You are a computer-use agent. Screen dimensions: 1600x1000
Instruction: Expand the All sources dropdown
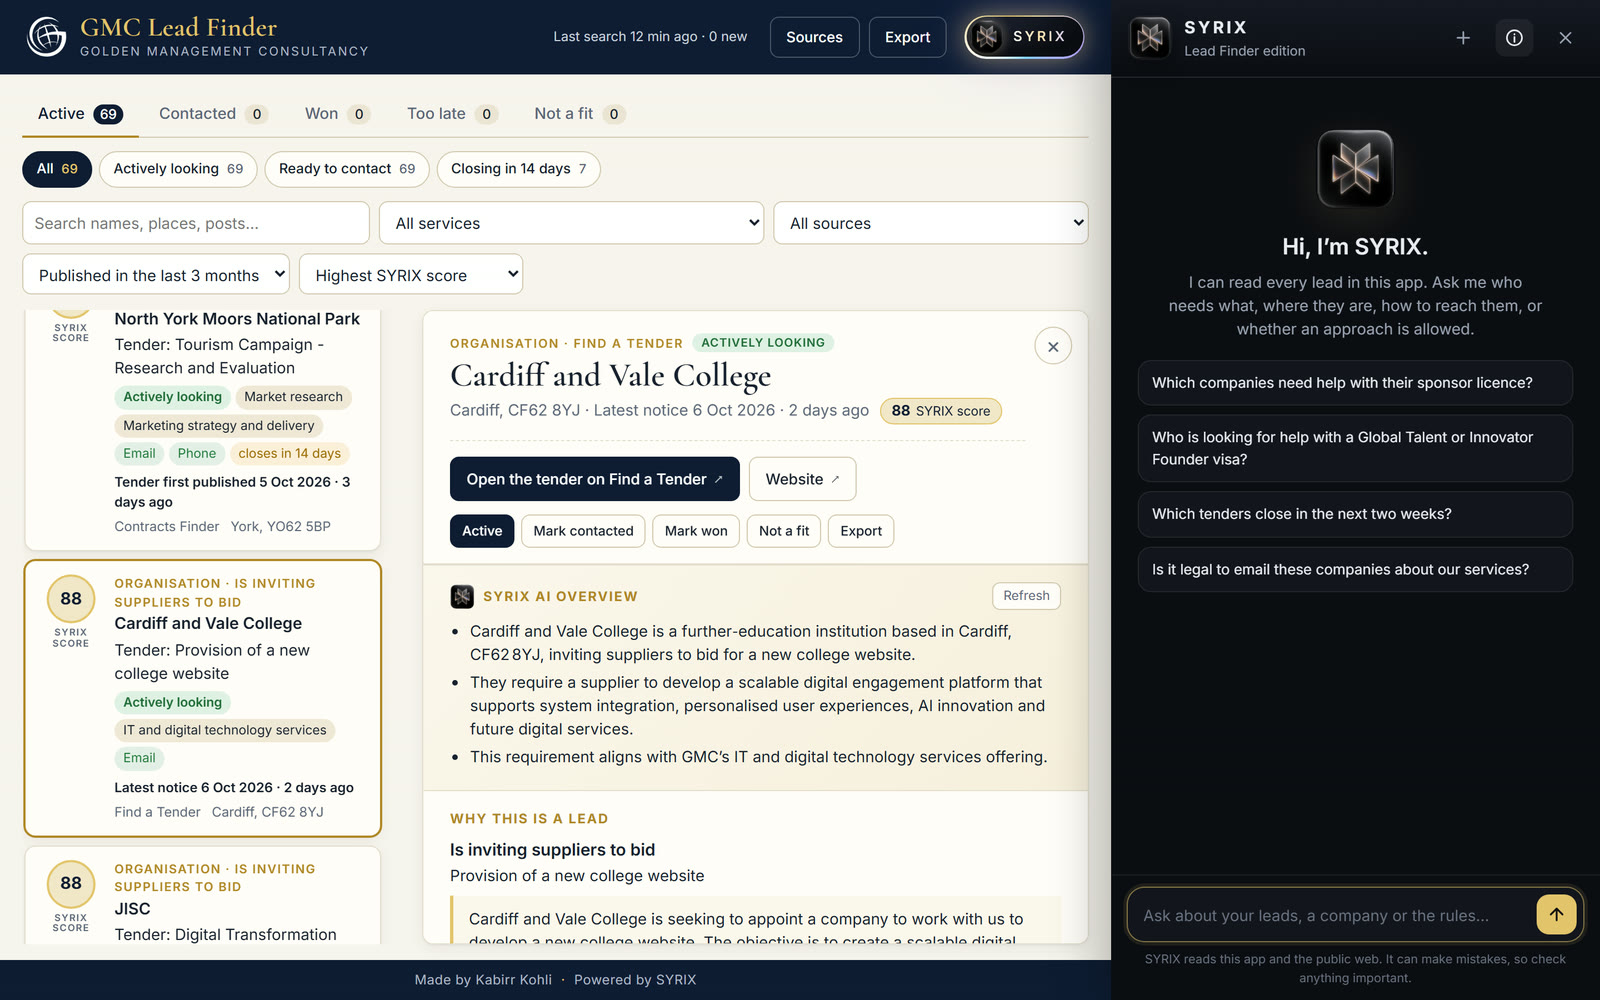coord(931,223)
